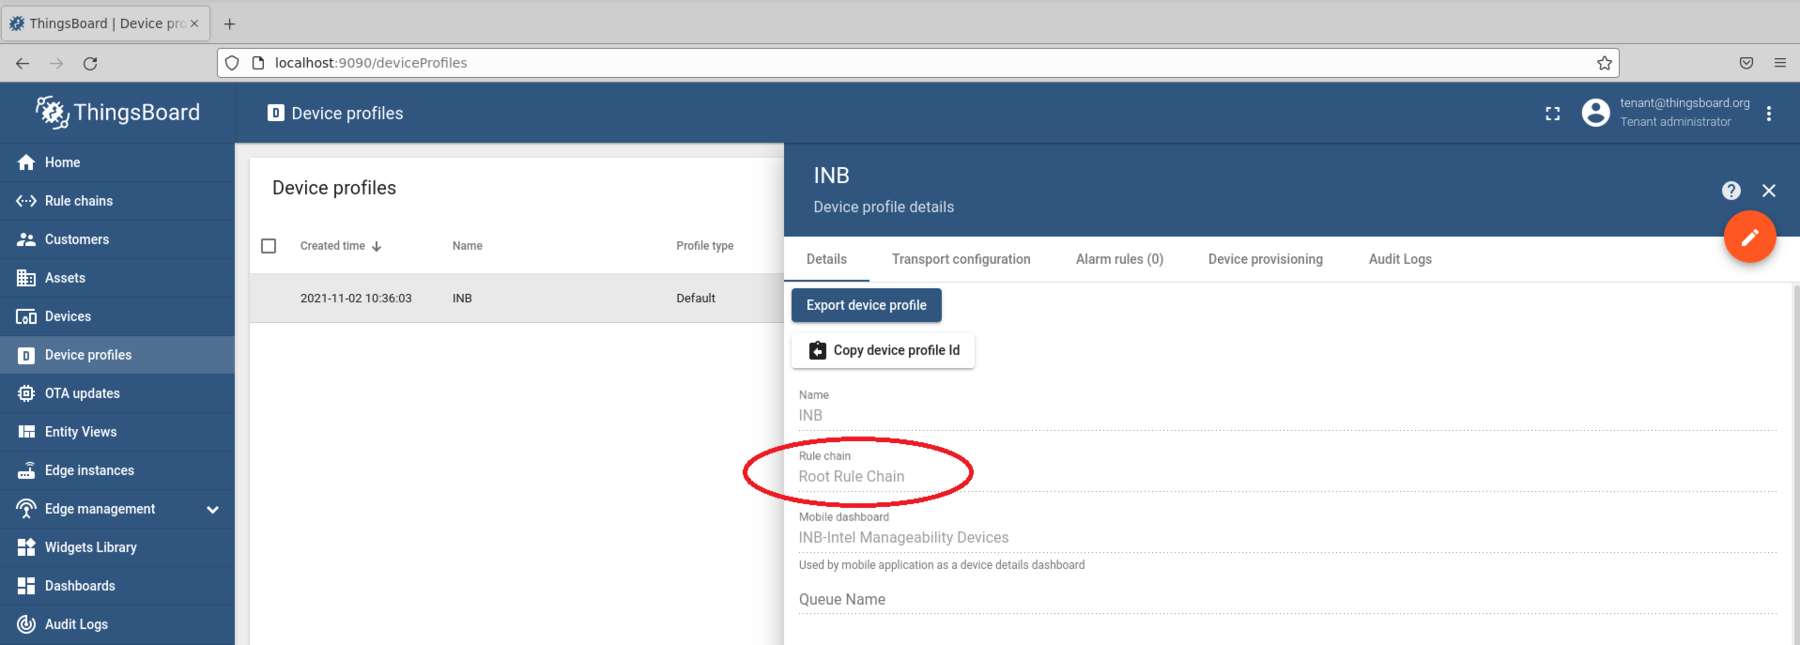Toggle fullscreen mode icon
The height and width of the screenshot is (645, 1800).
1552,113
